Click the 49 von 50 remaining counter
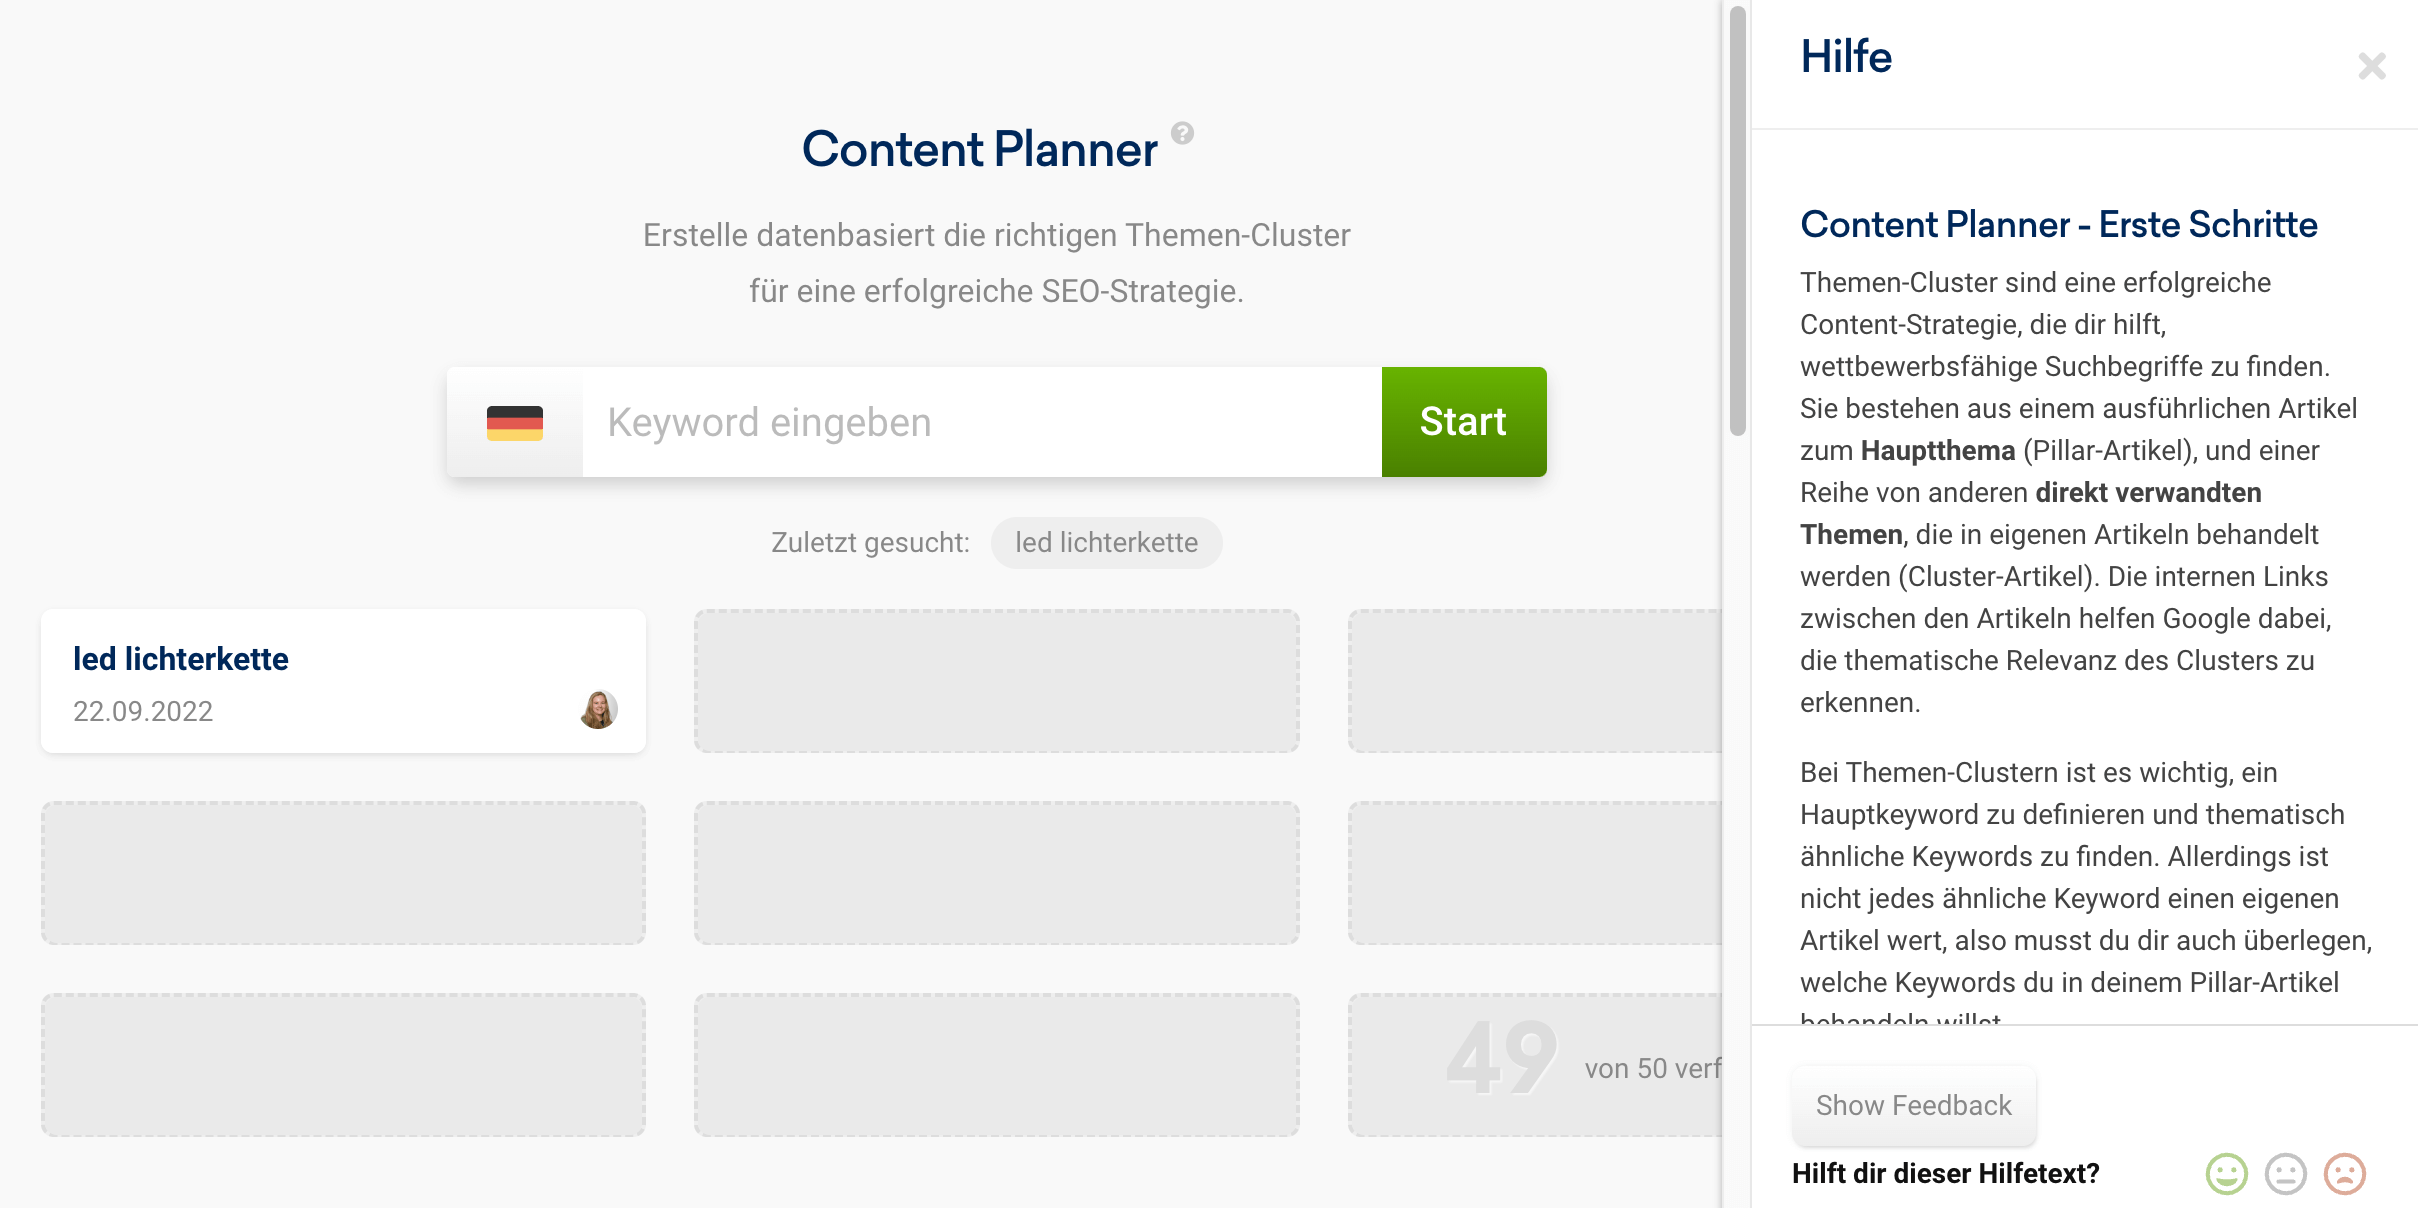The height and width of the screenshot is (1208, 2418). pyautogui.click(x=1580, y=1062)
